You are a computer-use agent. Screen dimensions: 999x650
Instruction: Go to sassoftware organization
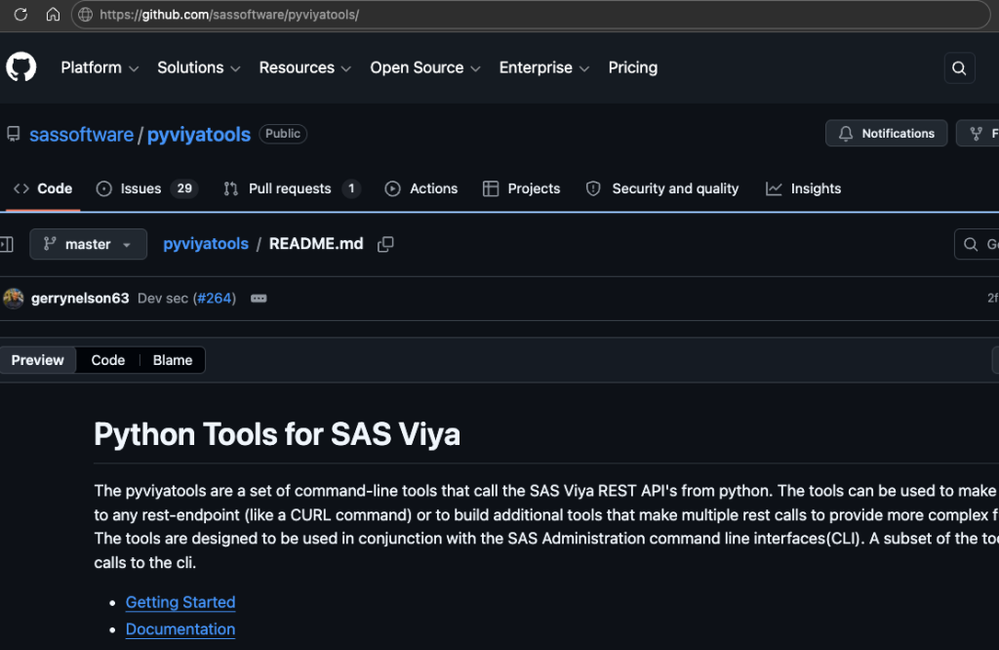82,134
